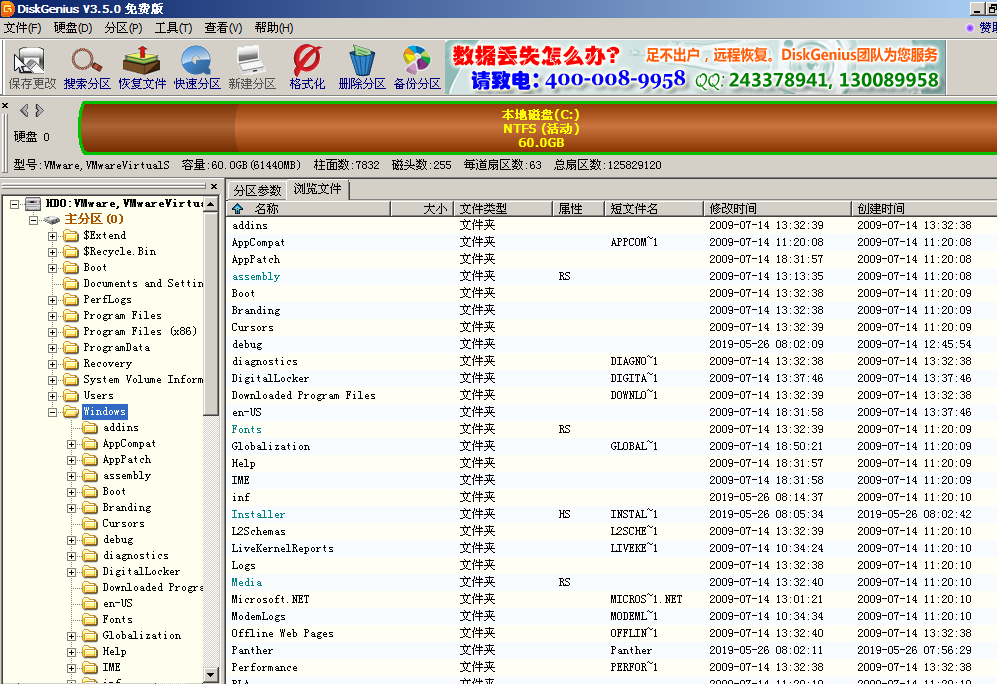997x684 pixels.
Task: Click the Search Partition (搜索分区) toolbar icon
Action: click(x=87, y=67)
